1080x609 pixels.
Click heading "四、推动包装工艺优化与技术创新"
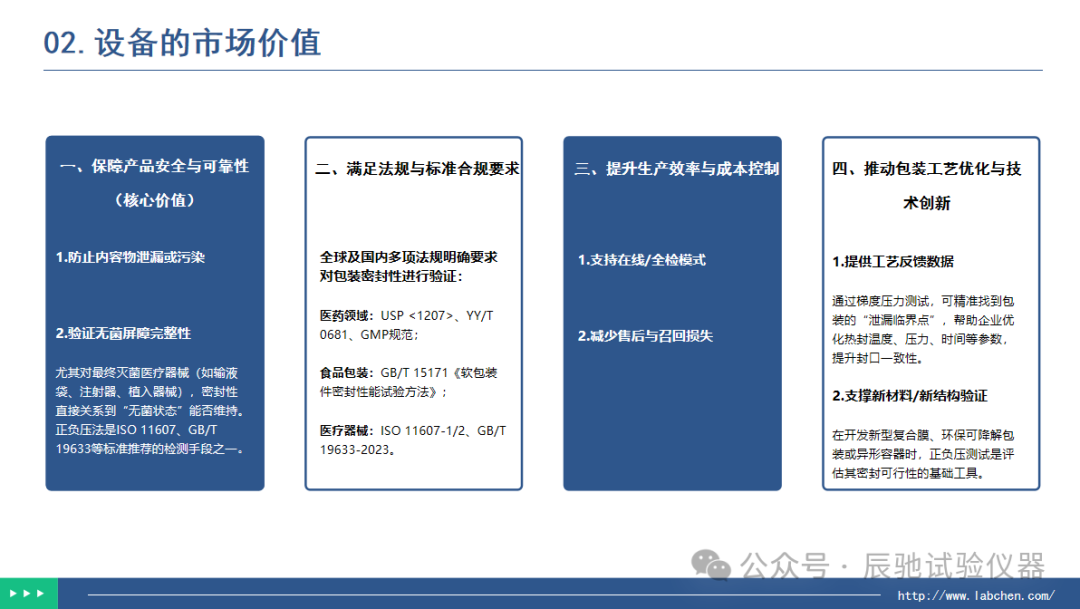click(x=926, y=186)
